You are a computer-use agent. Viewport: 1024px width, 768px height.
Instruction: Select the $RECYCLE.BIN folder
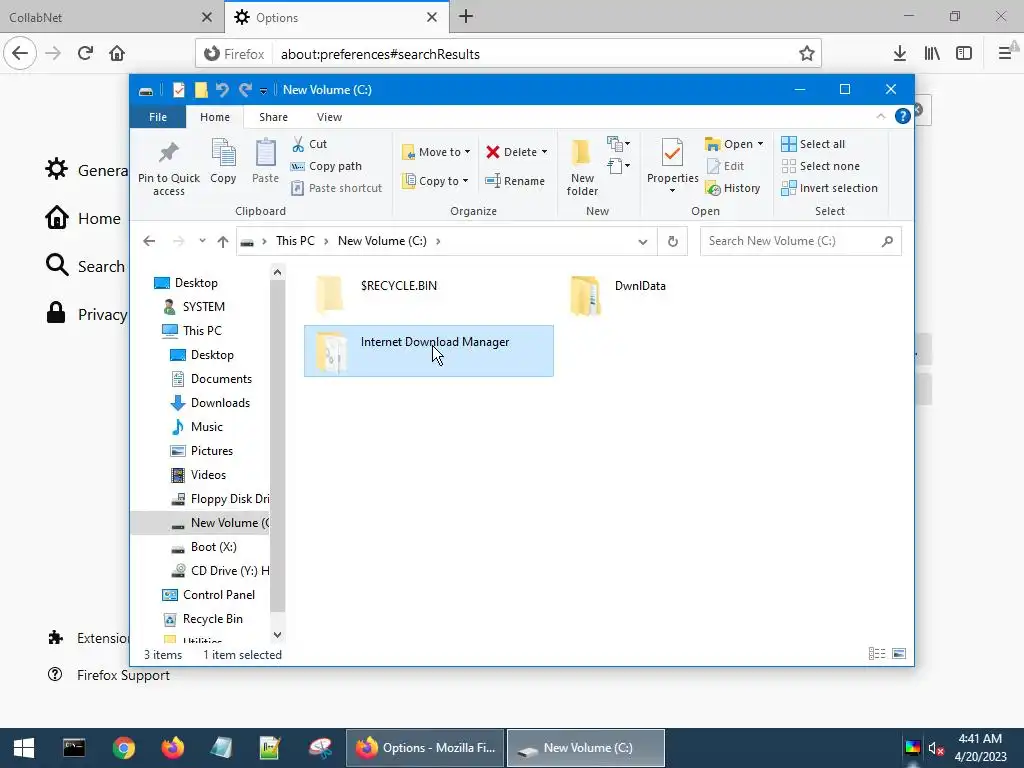click(x=428, y=295)
